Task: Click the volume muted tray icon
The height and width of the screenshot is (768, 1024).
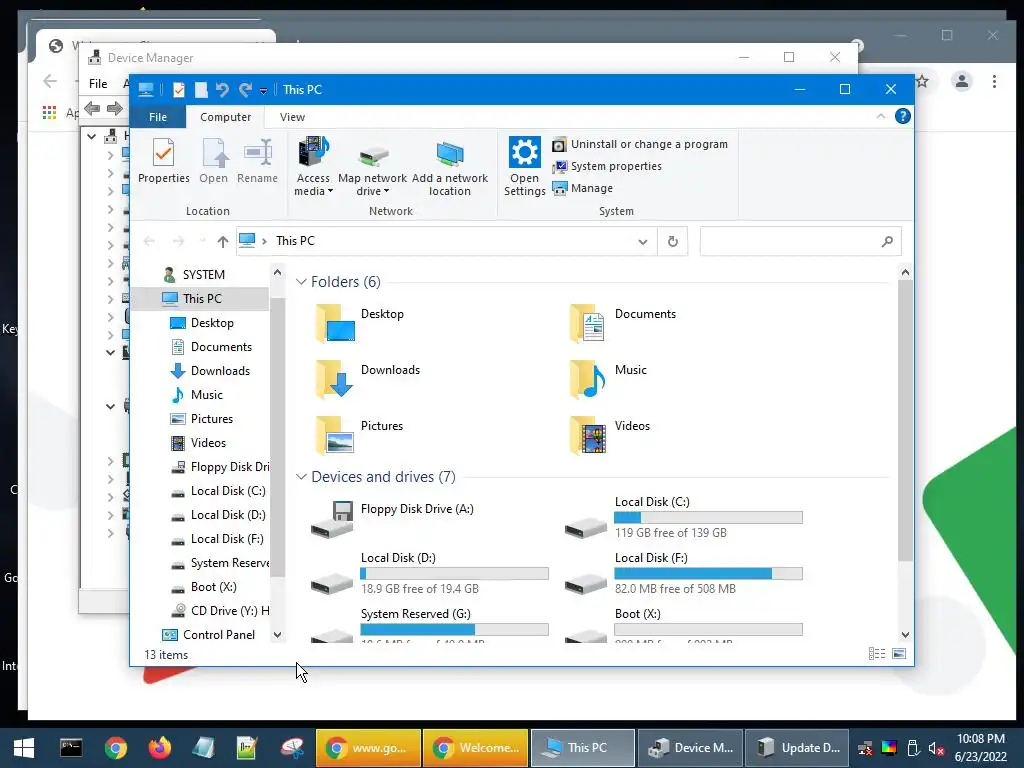Action: point(936,748)
